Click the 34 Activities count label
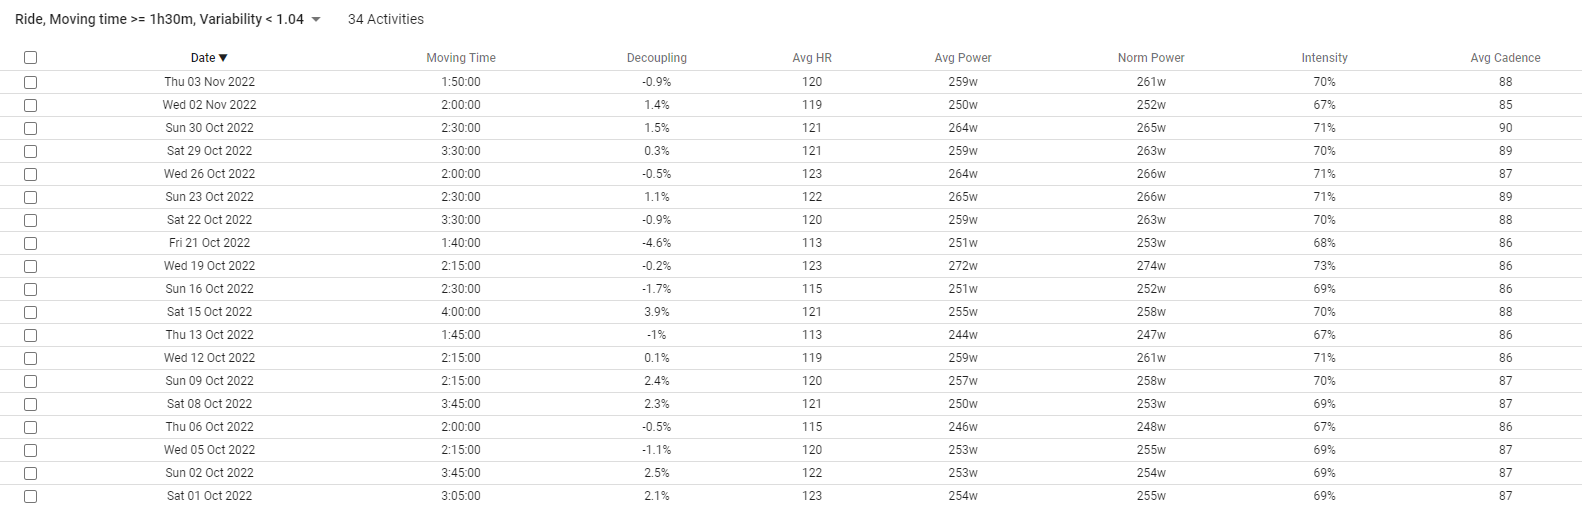1582x506 pixels. 386,19
